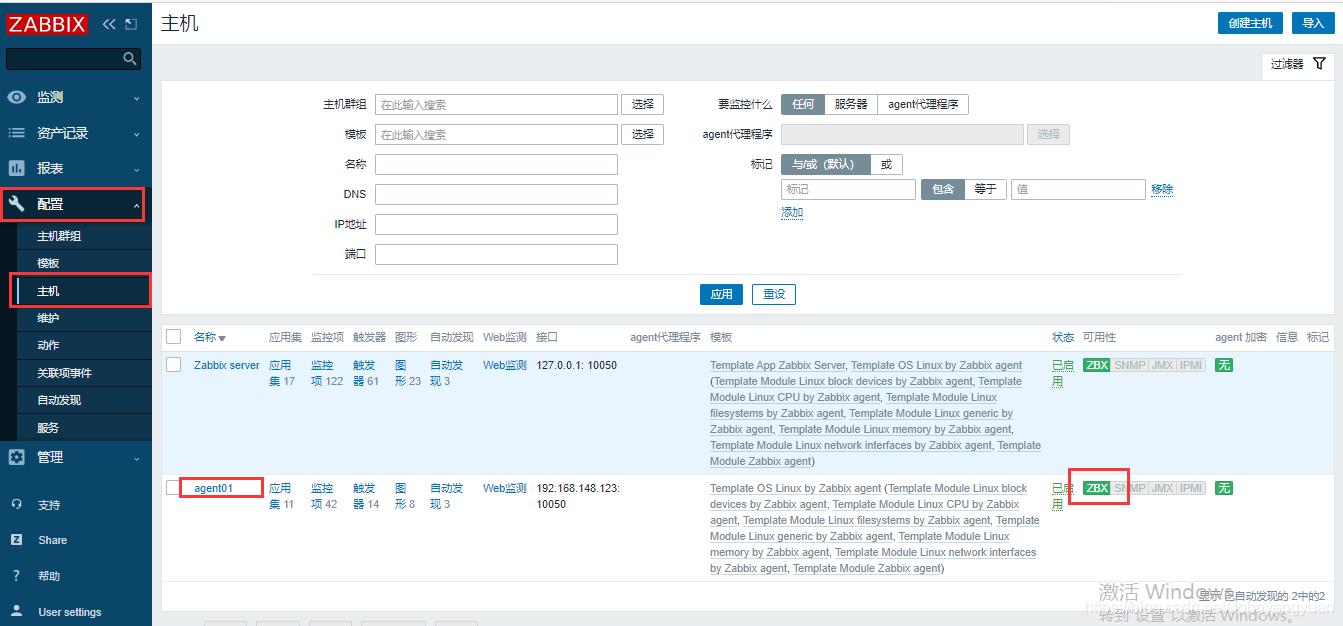Click the 无 encryption badge for agent01
Image resolution: width=1343 pixels, height=626 pixels.
point(1224,488)
